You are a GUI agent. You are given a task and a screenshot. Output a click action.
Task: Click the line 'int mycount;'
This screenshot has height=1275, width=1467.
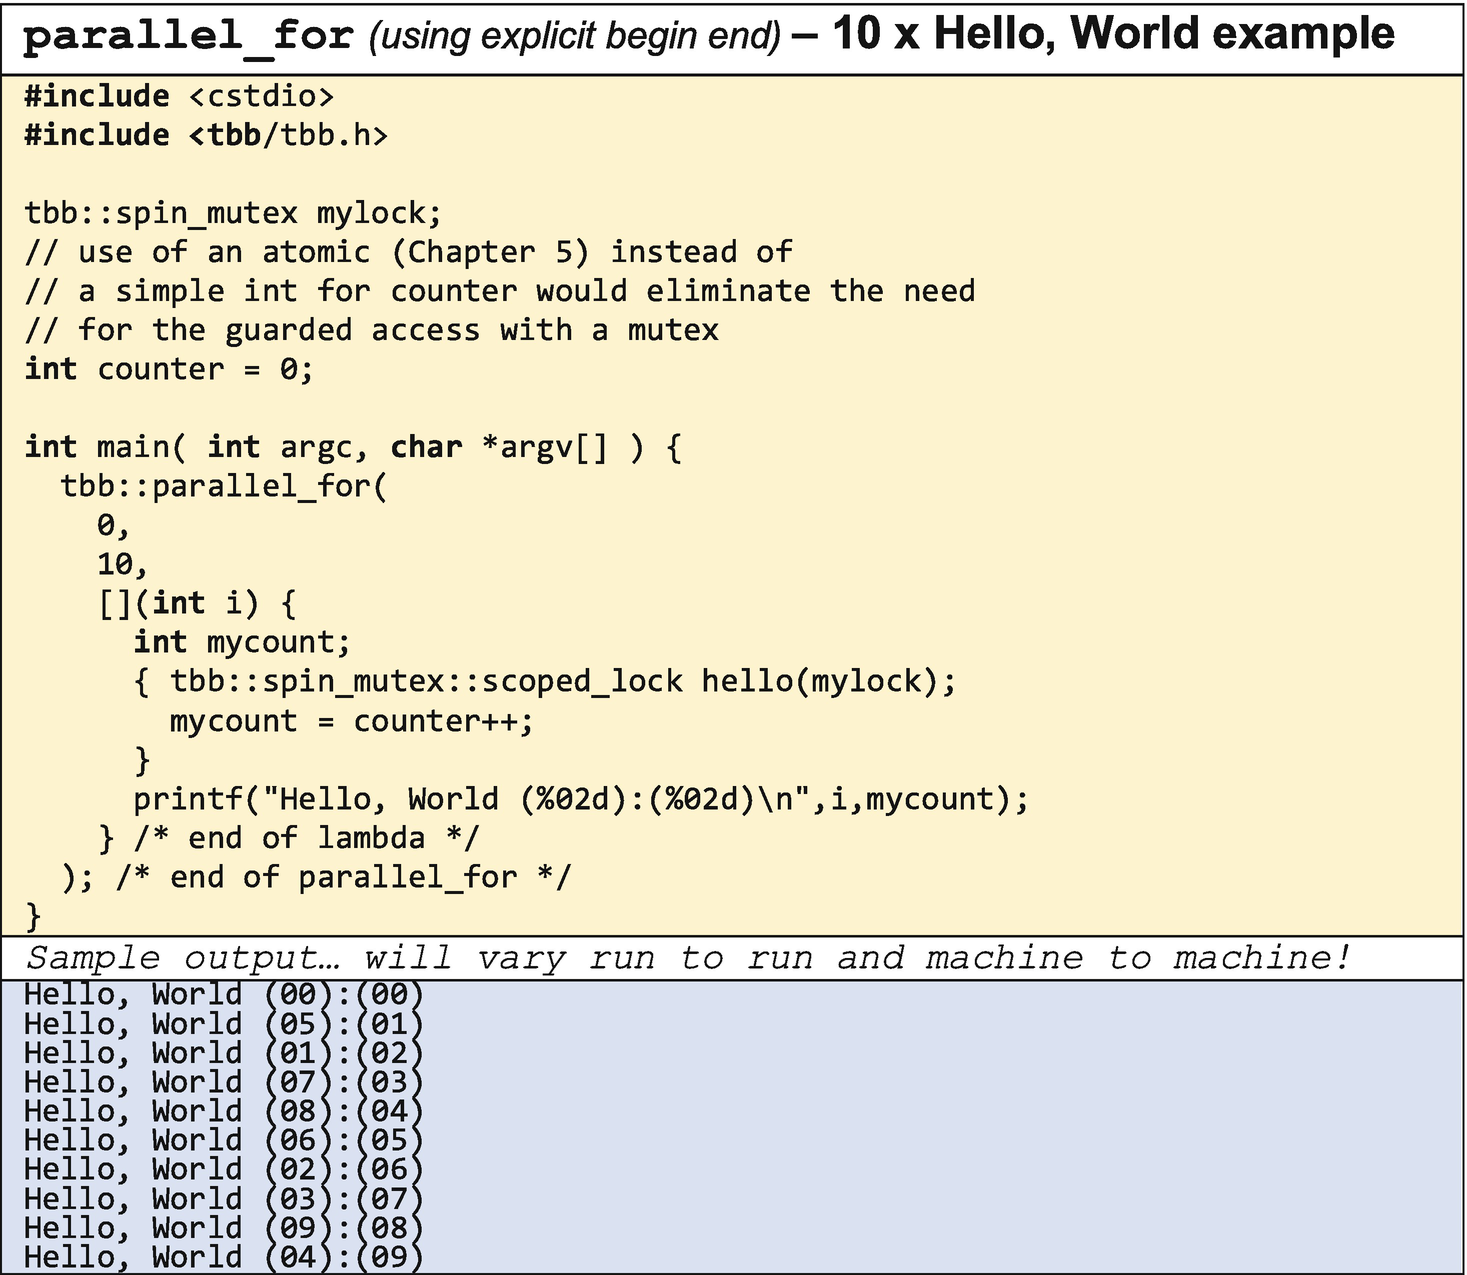click(243, 643)
